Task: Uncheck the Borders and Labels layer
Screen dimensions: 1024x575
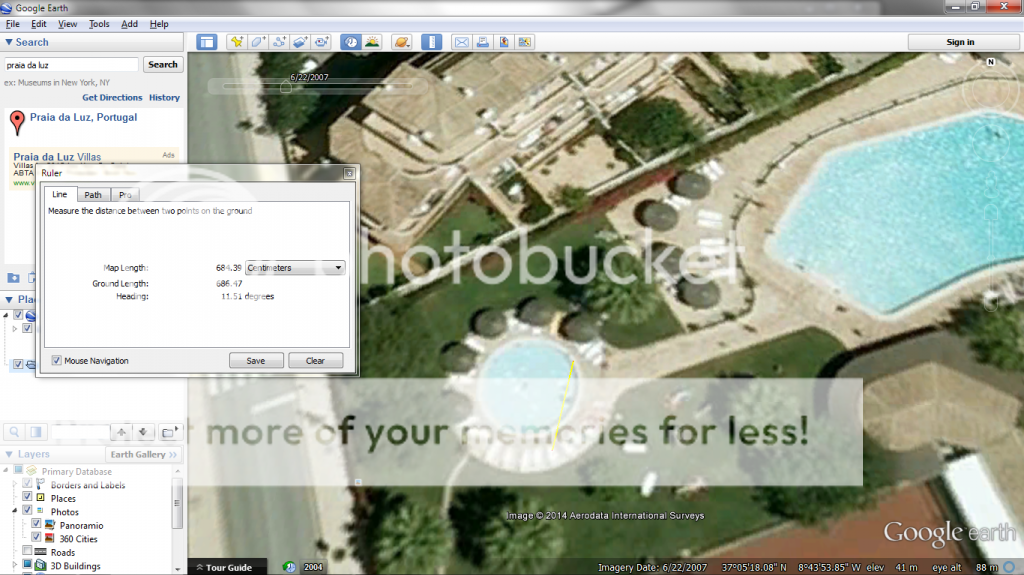Action: [x=27, y=484]
